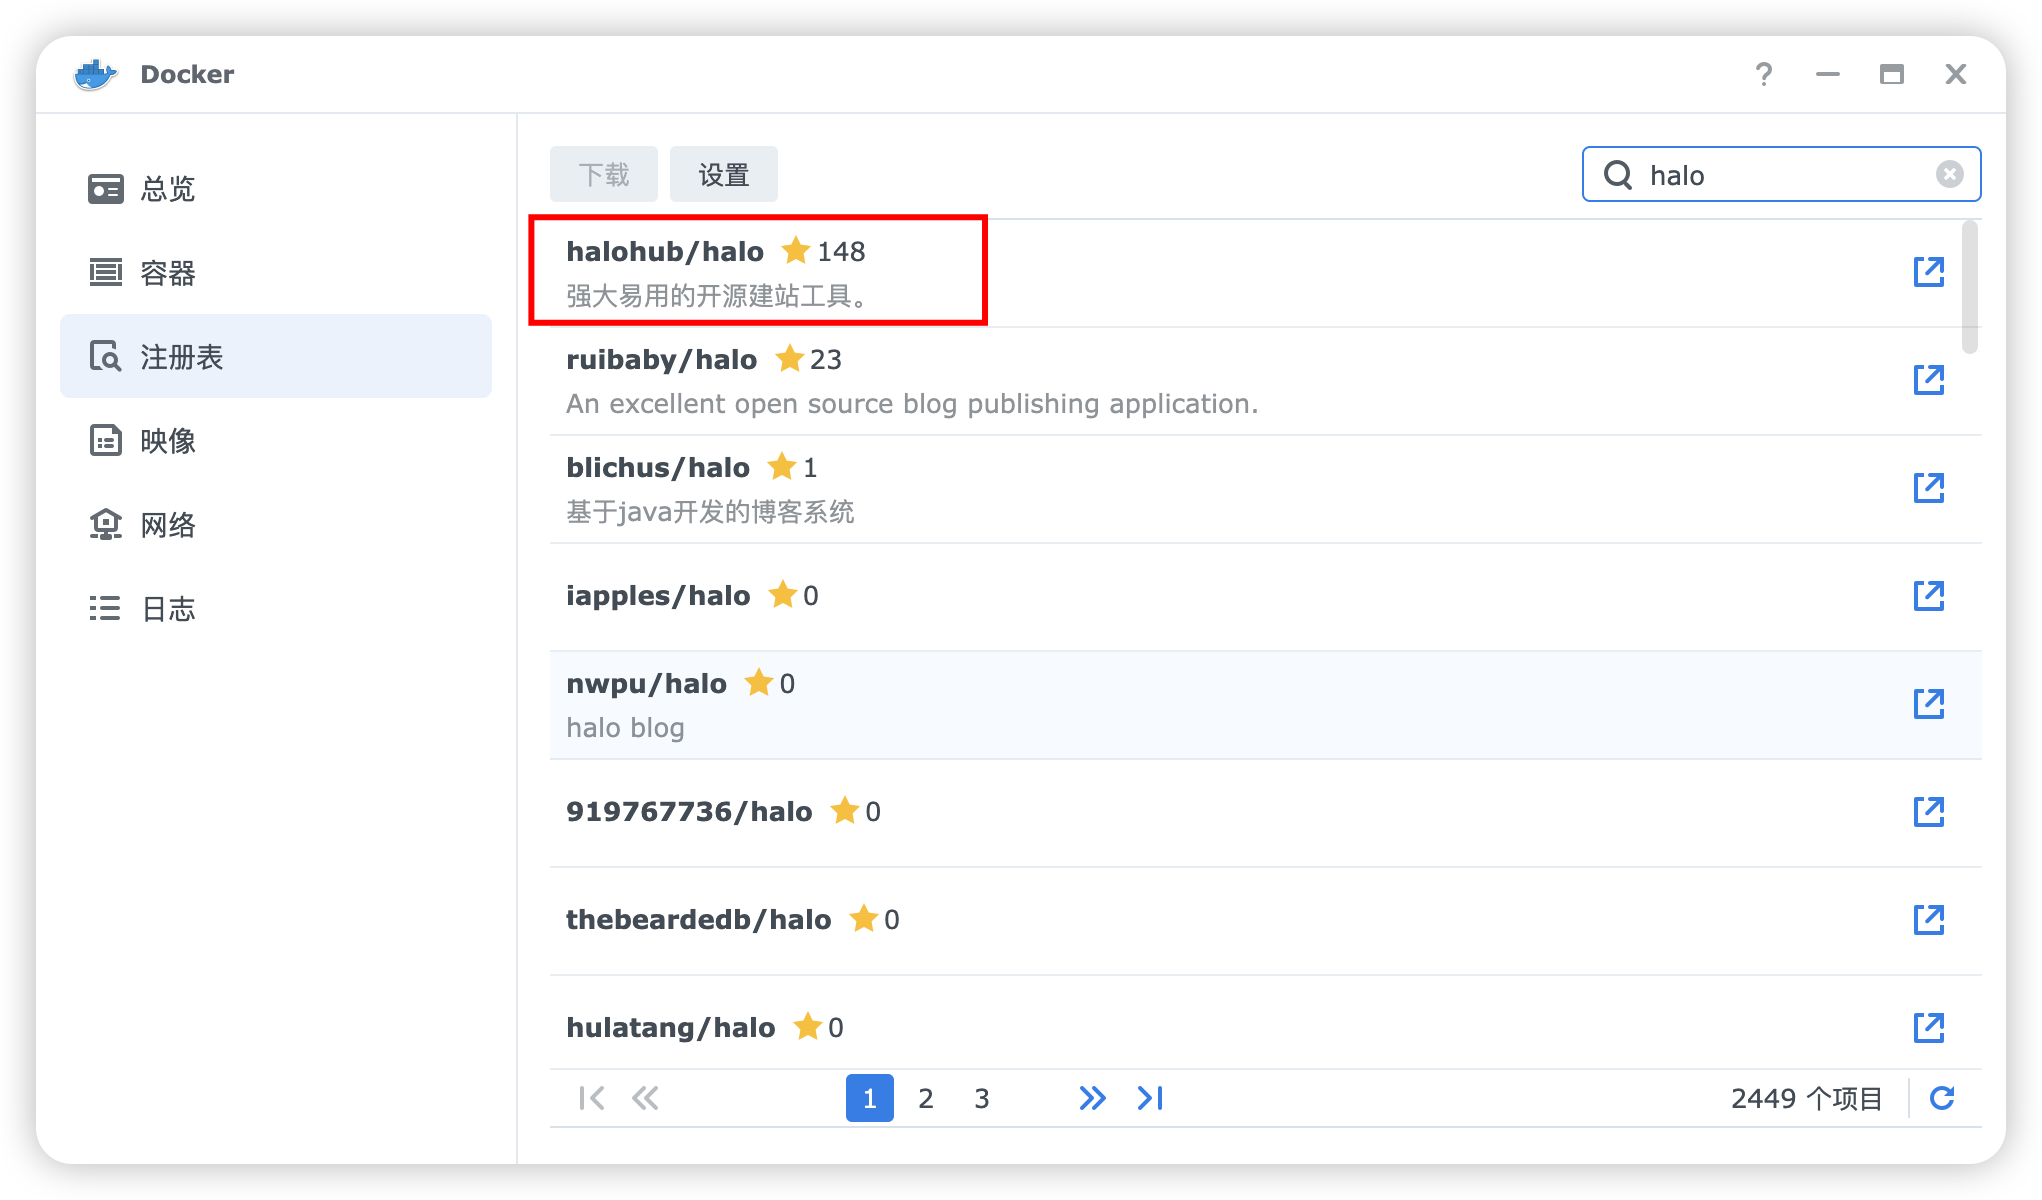Go to the next page arrow

1092,1098
